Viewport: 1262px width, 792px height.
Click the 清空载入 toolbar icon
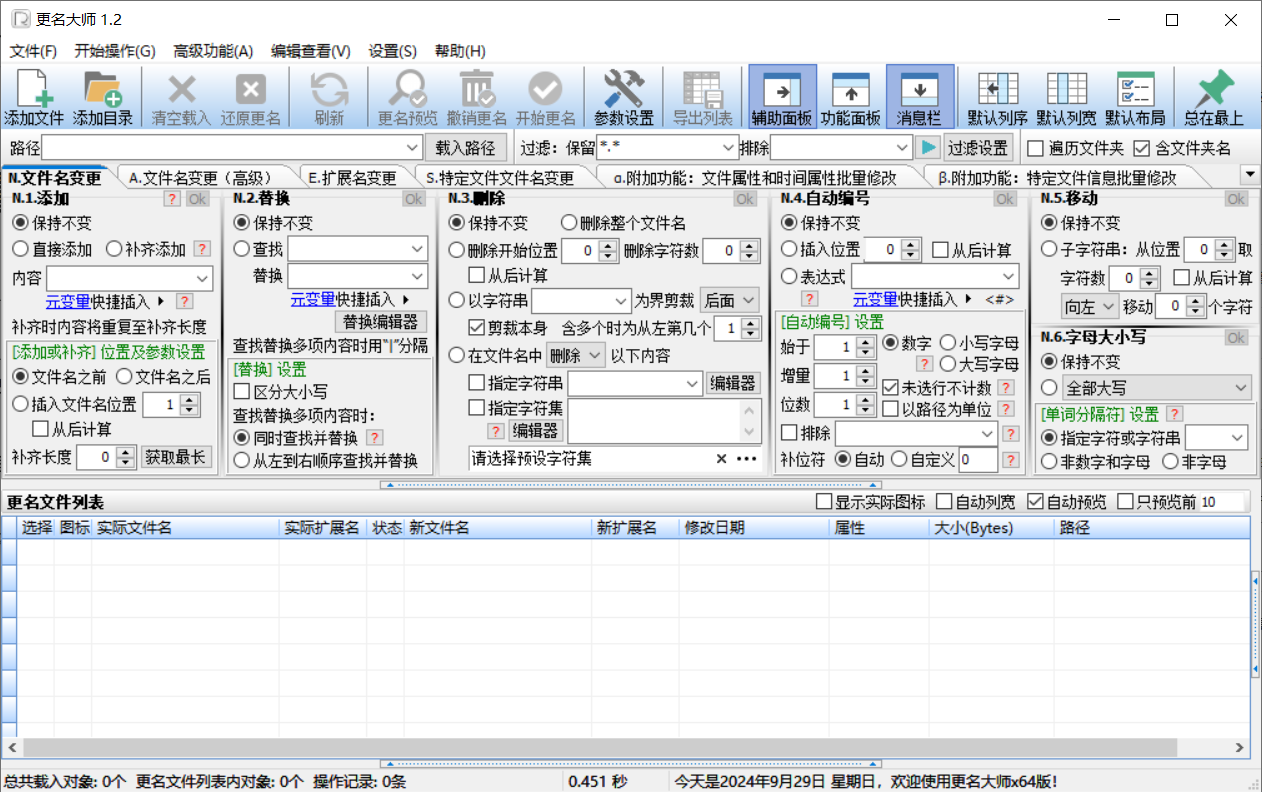(181, 98)
